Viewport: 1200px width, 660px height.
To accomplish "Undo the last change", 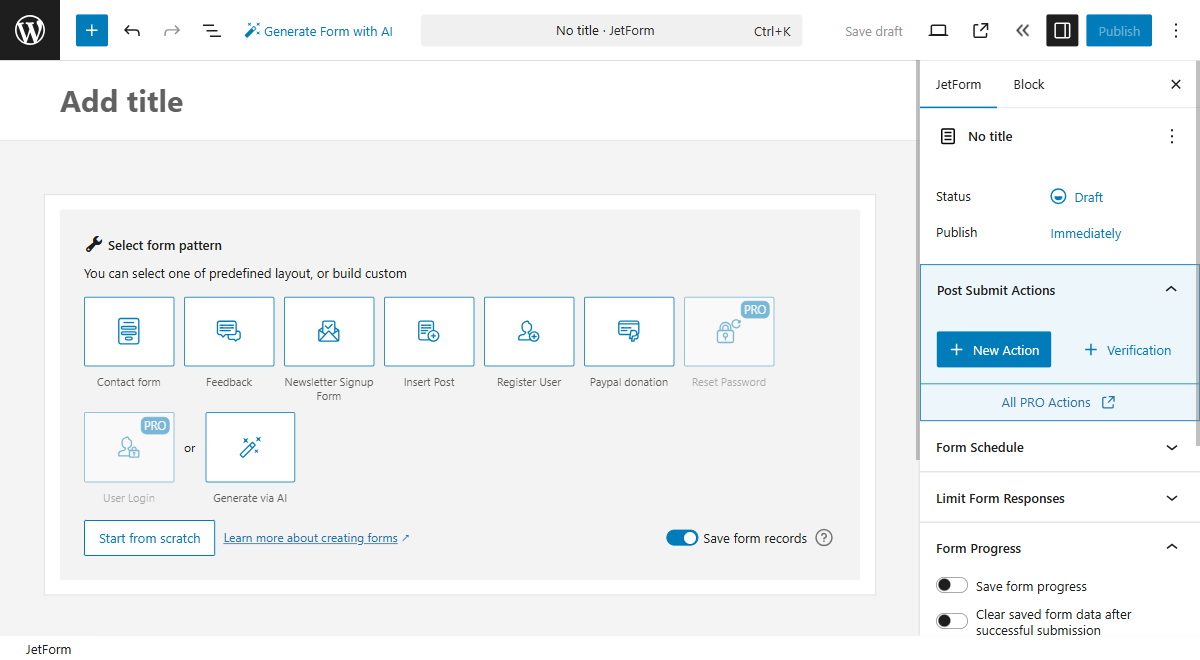I will [x=132, y=30].
